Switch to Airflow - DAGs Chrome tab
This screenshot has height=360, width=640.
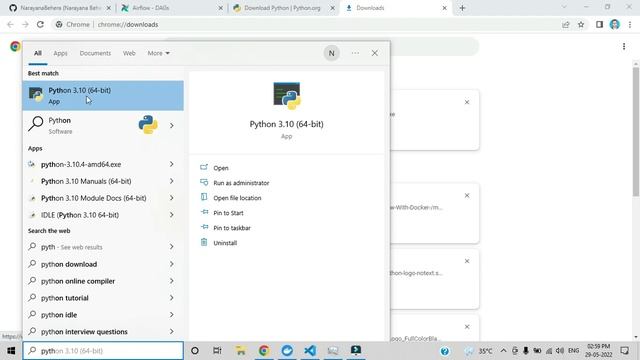171,8
